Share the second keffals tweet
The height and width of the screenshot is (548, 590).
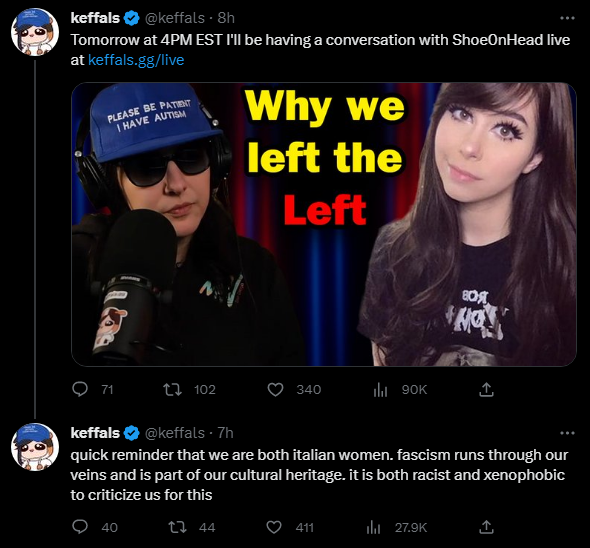(x=486, y=527)
